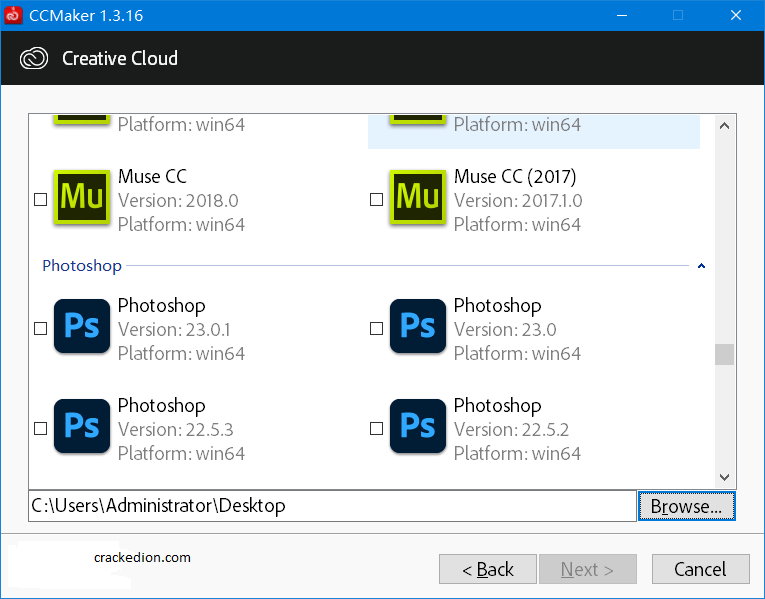Close the CCMaker window
This screenshot has width=765, height=599.
[736, 15]
